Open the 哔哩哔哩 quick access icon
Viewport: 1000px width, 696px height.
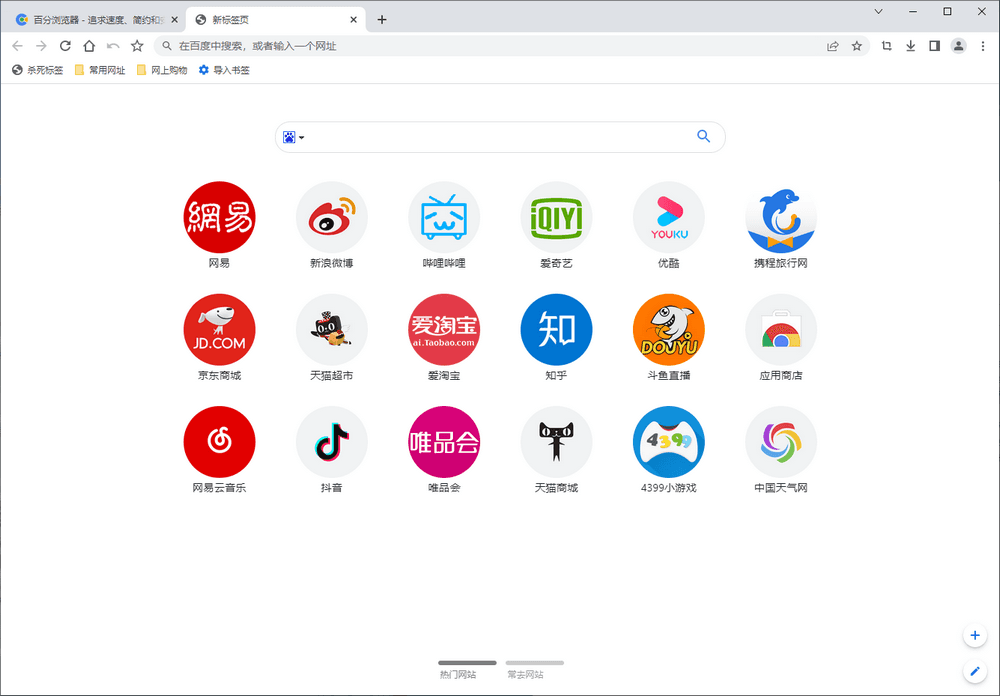[x=444, y=217]
